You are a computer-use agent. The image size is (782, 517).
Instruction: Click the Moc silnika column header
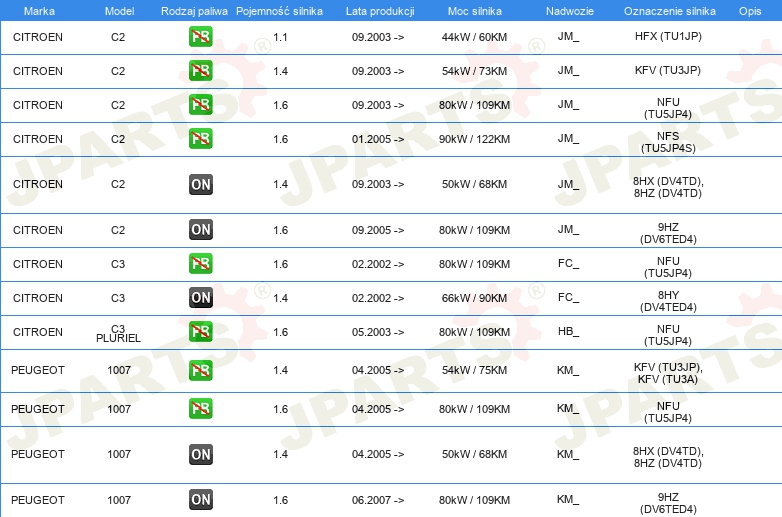pos(474,11)
